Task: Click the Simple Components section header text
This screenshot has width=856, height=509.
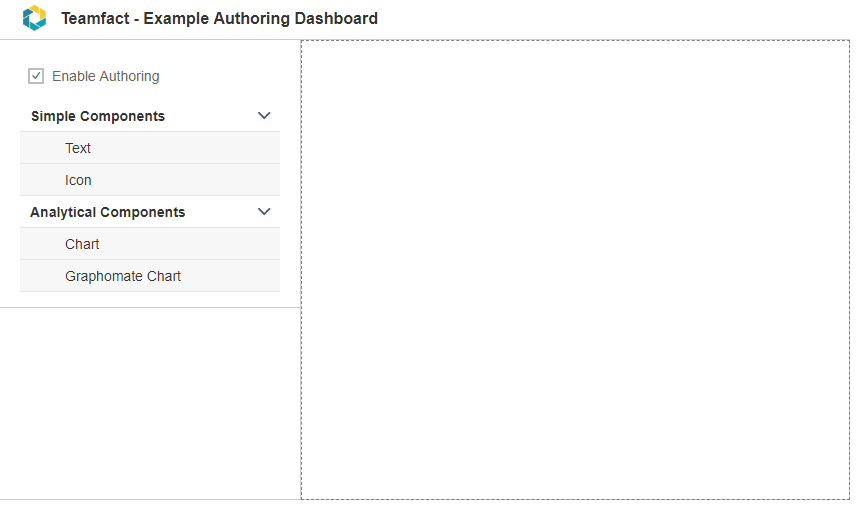Action: (98, 116)
